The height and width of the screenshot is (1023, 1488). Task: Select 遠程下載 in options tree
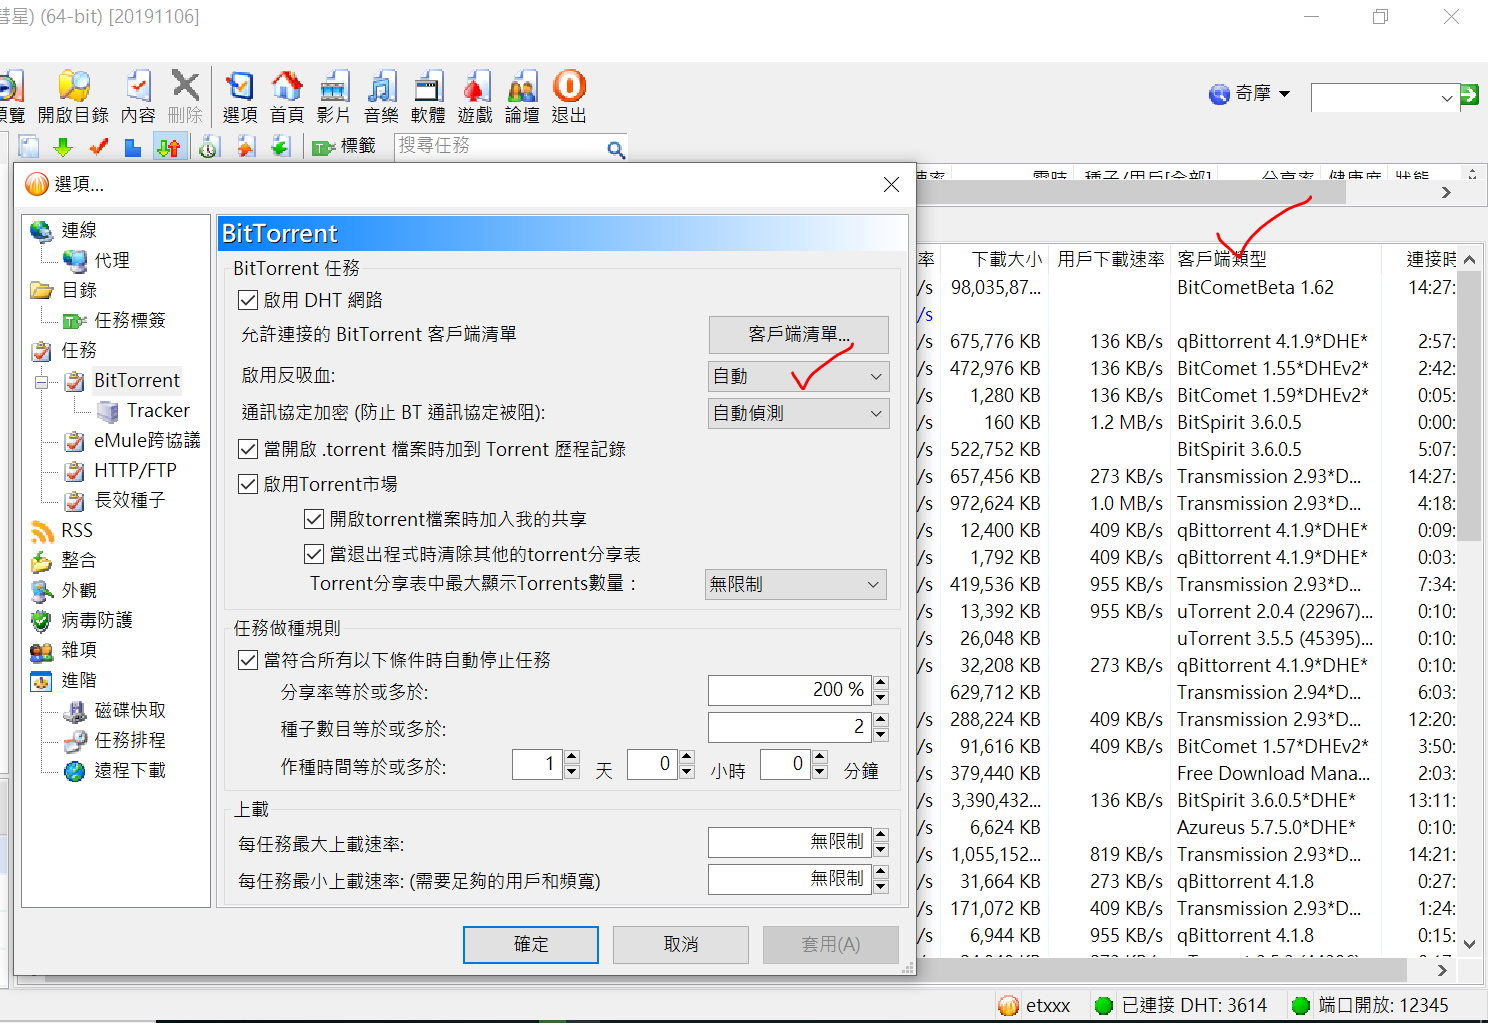pos(130,770)
